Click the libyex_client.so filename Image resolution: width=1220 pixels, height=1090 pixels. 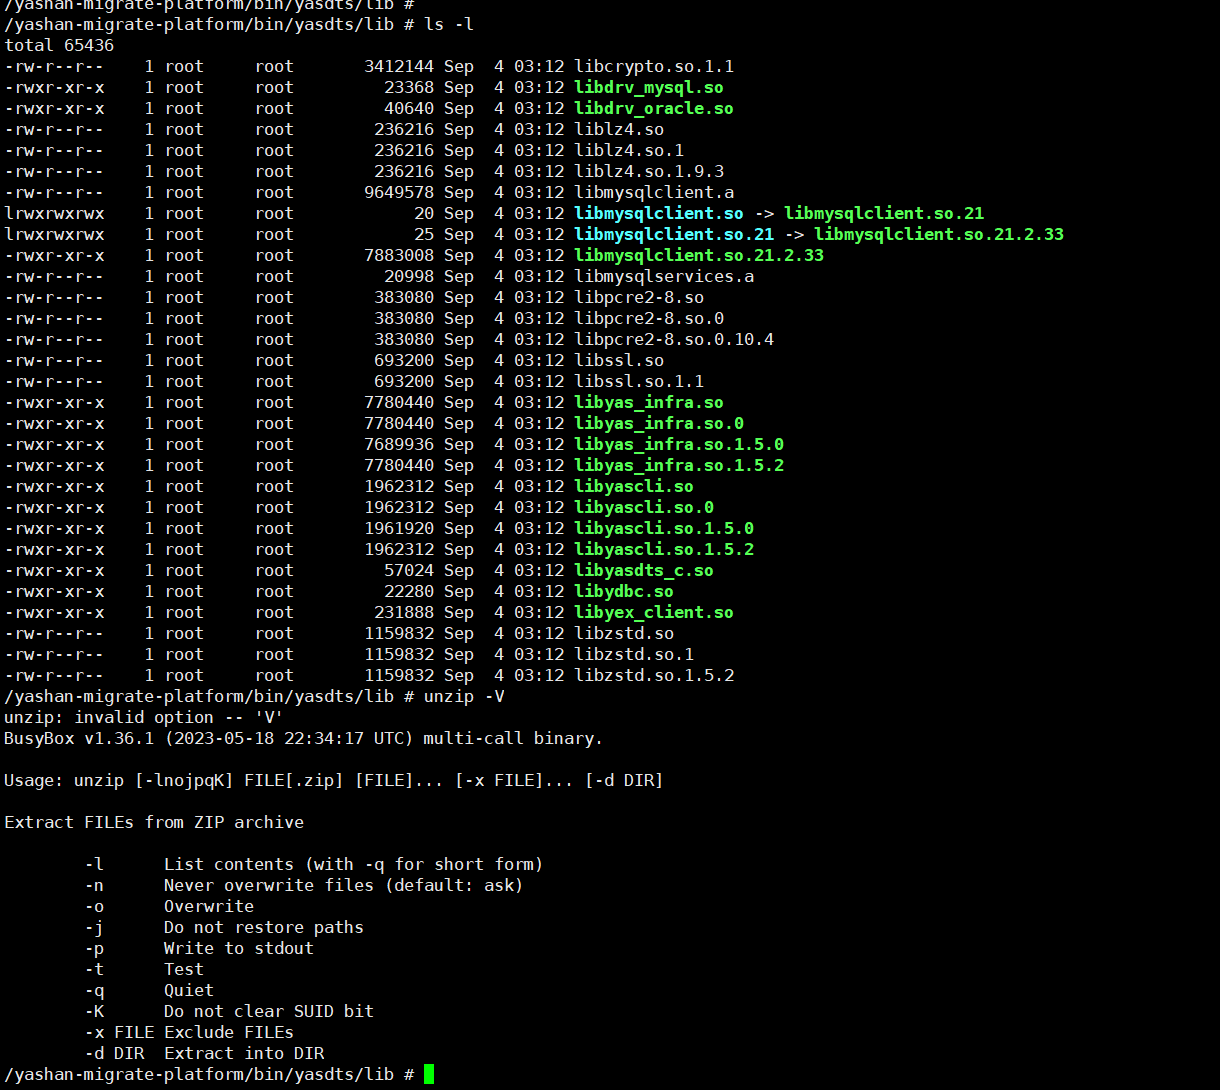click(653, 612)
